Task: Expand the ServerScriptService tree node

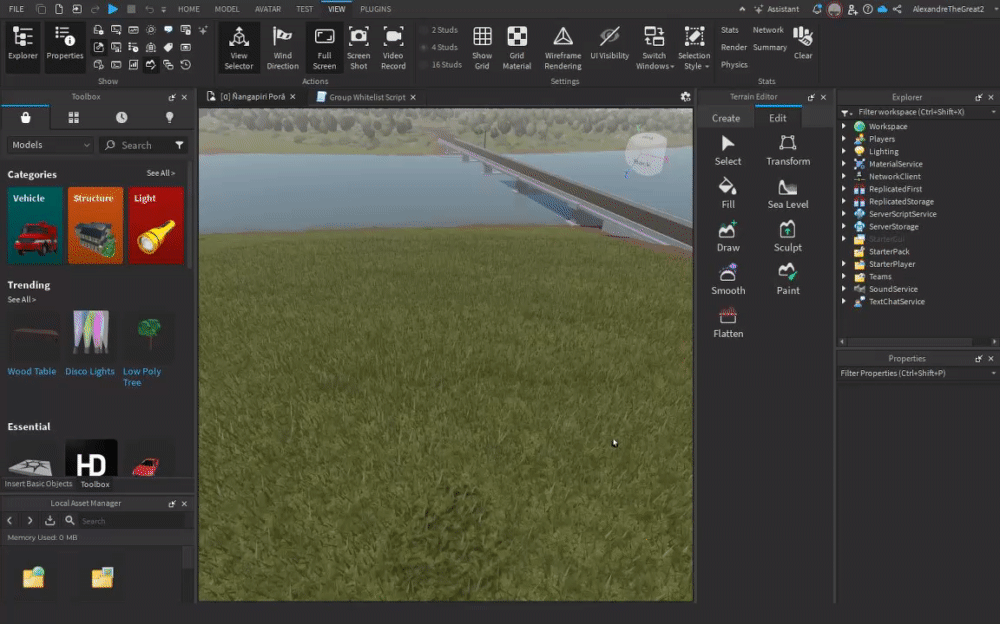Action: (x=844, y=214)
